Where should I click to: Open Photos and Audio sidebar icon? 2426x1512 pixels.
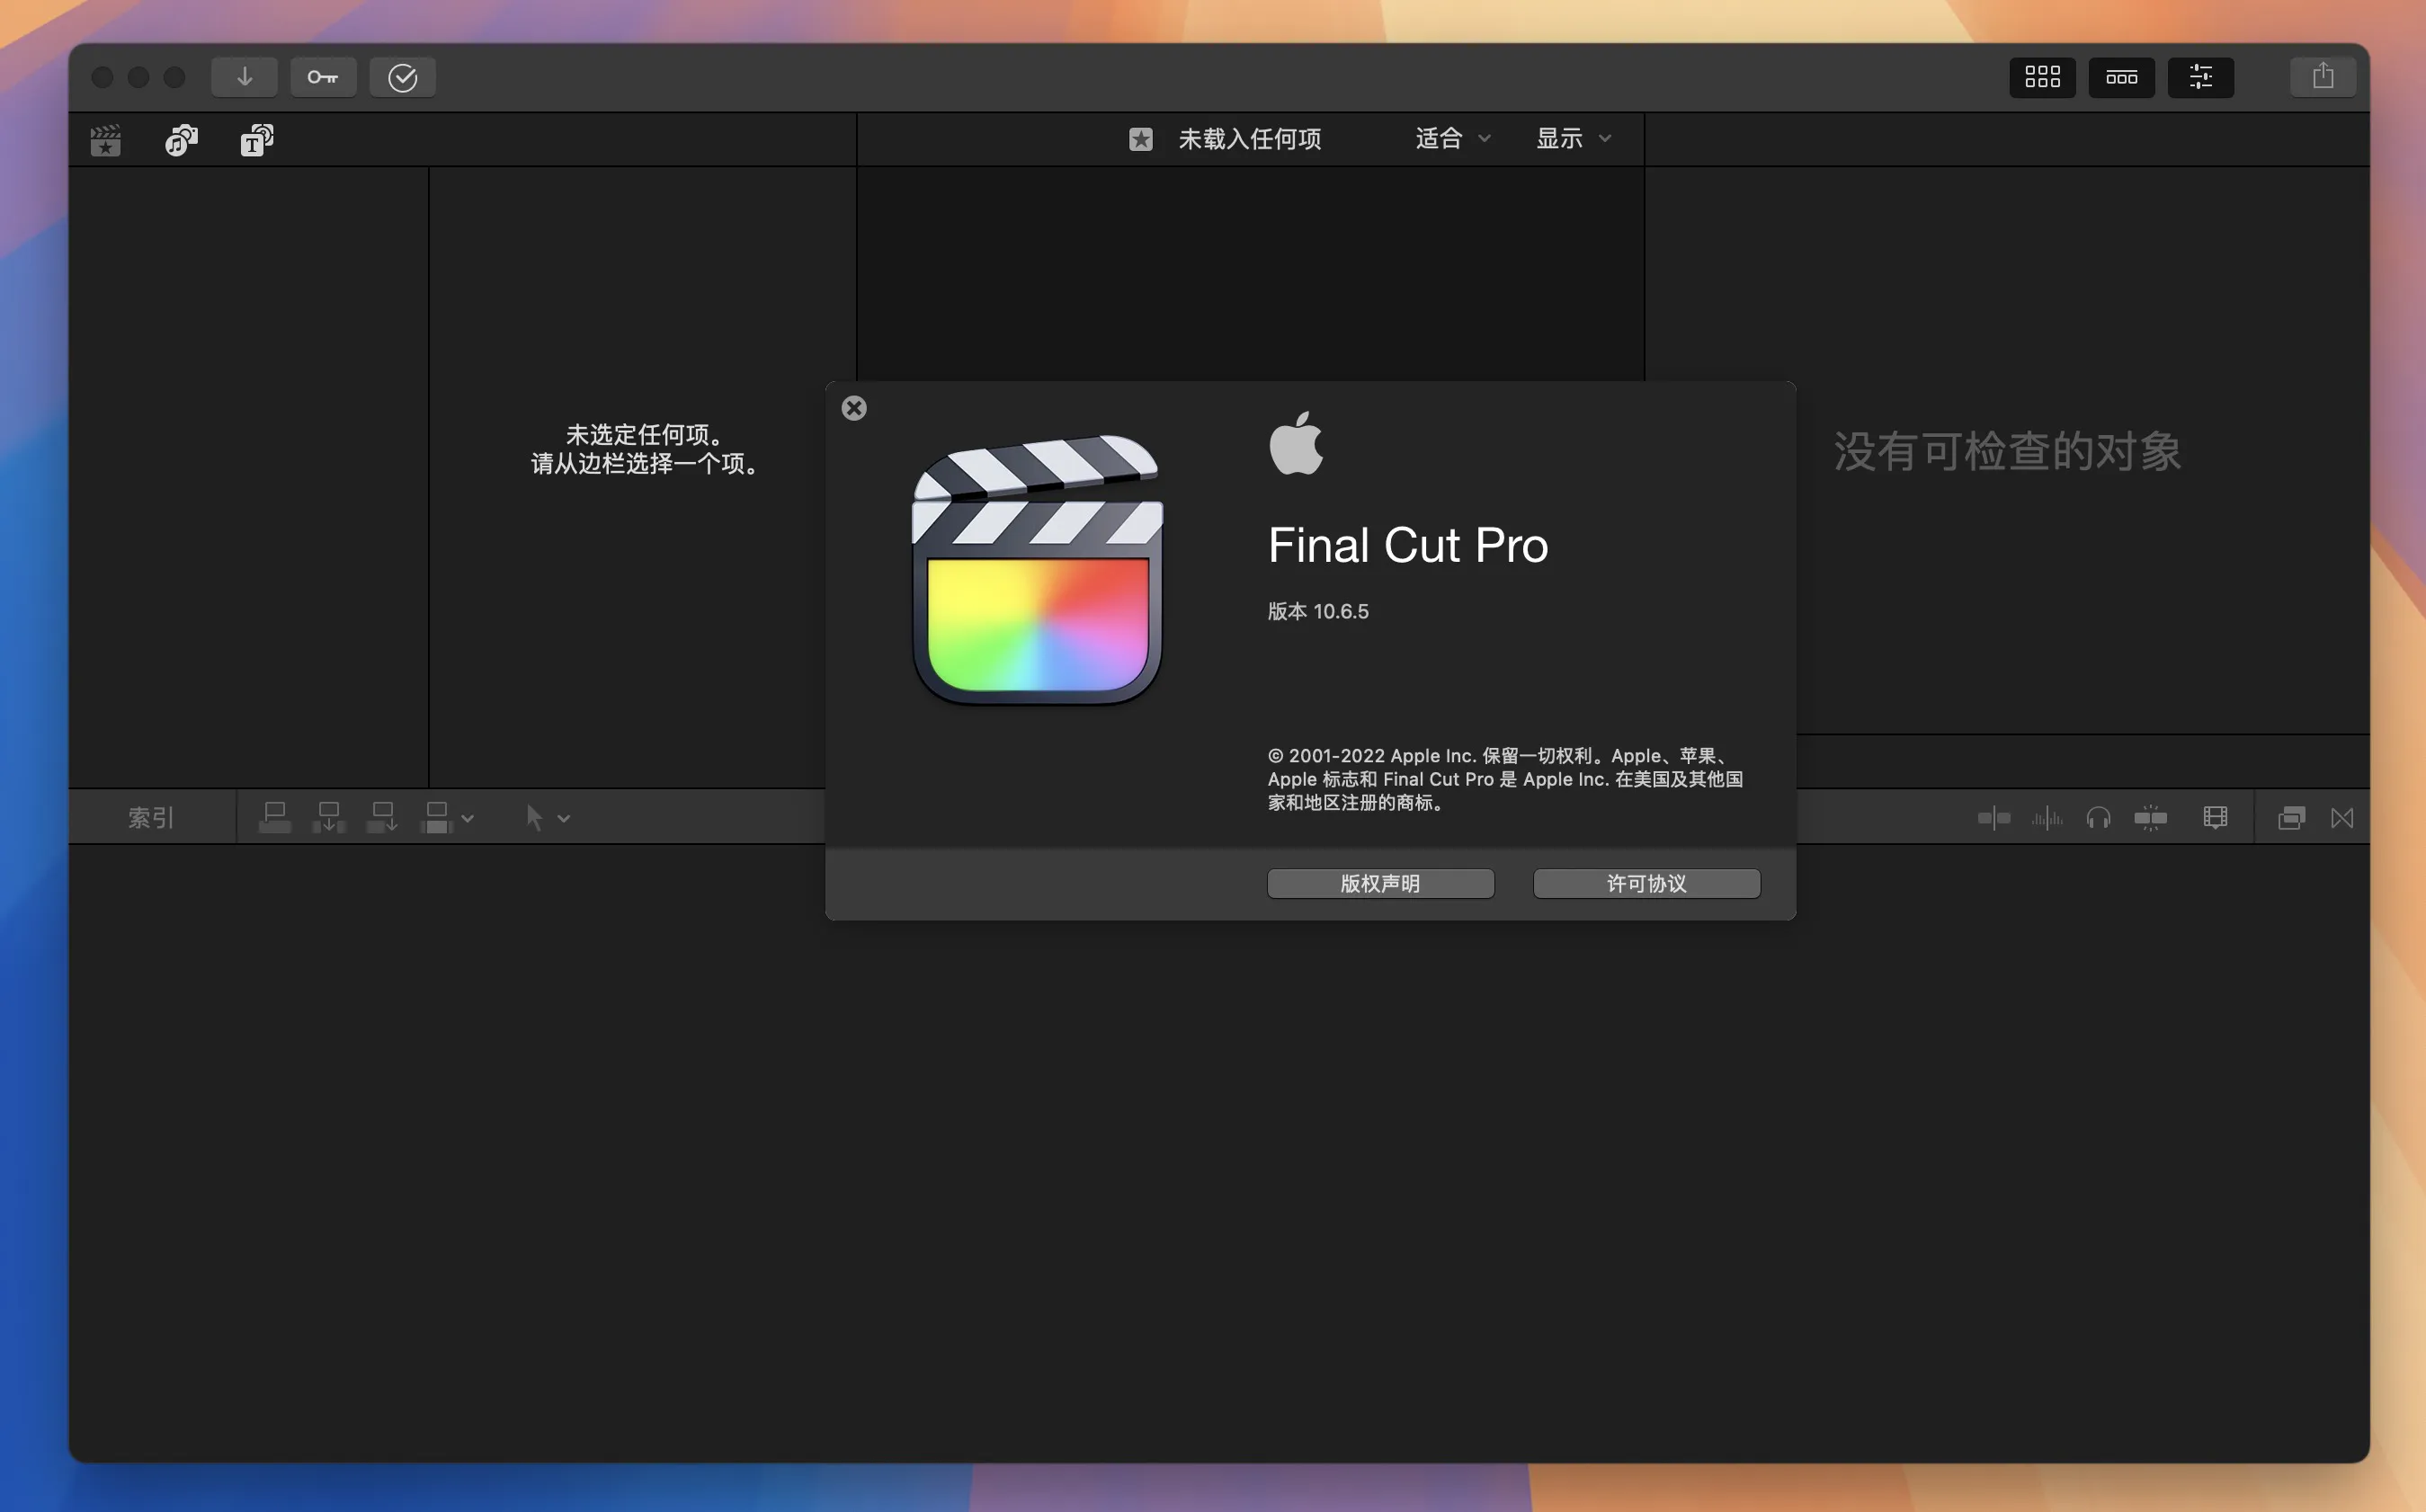pos(181,140)
